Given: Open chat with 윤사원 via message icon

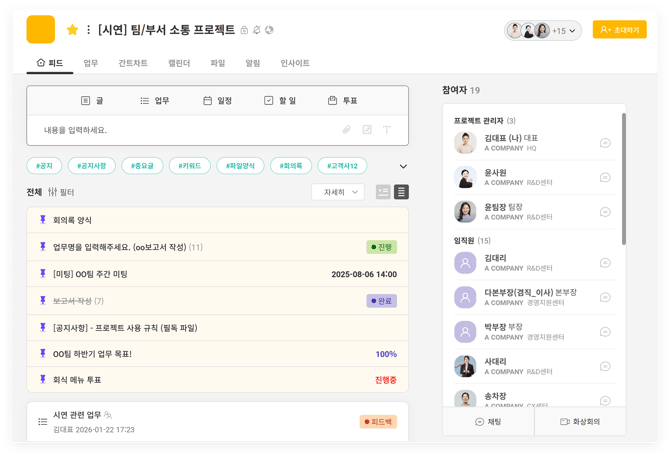Looking at the screenshot, I should 605,178.
